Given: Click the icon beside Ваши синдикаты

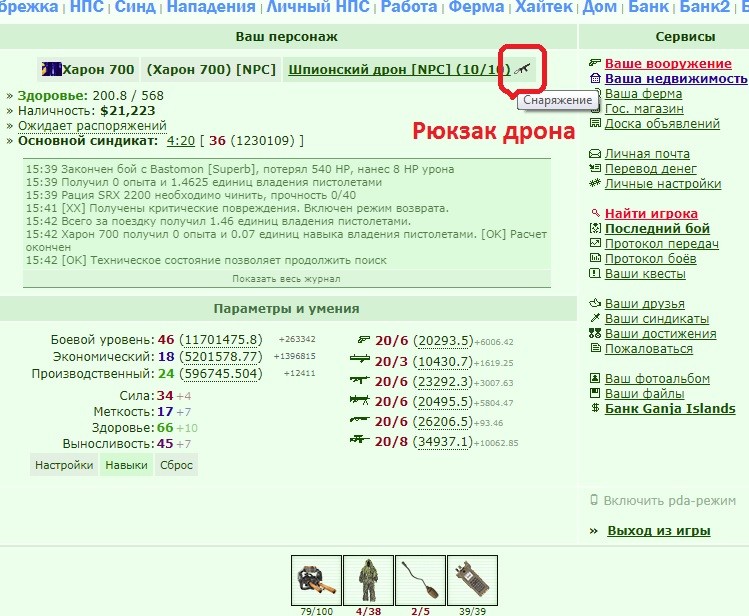Looking at the screenshot, I should [x=595, y=318].
